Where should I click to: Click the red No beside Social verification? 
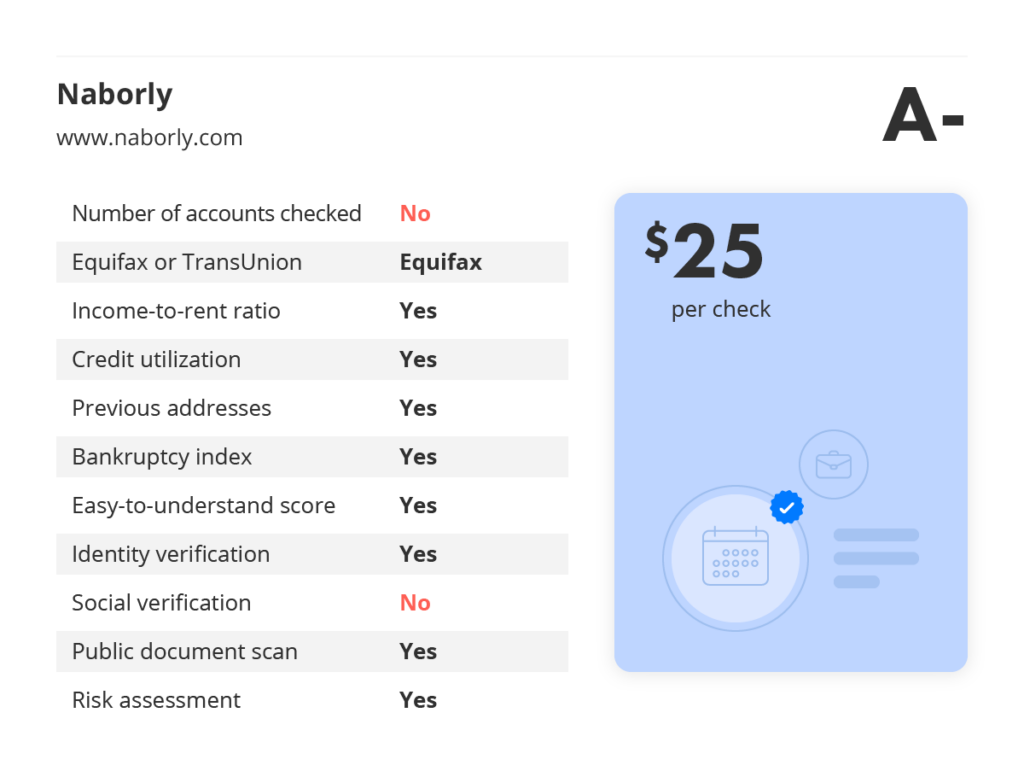pyautogui.click(x=415, y=603)
